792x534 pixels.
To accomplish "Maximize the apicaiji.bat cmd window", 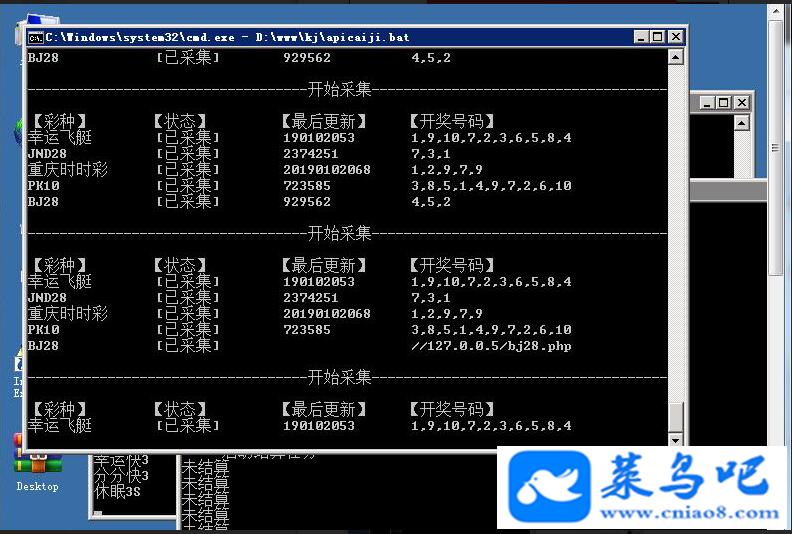I will click(x=658, y=37).
